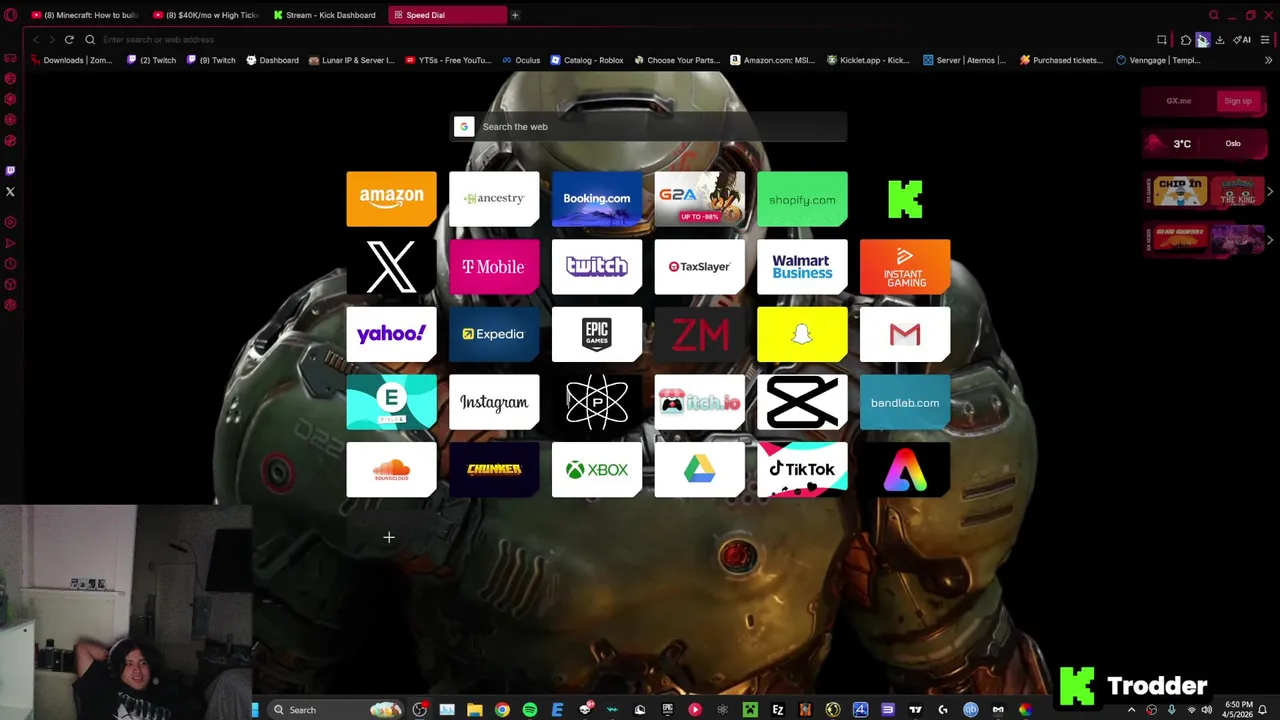Open a new tab with plus button
The image size is (1280, 720).
click(x=515, y=15)
